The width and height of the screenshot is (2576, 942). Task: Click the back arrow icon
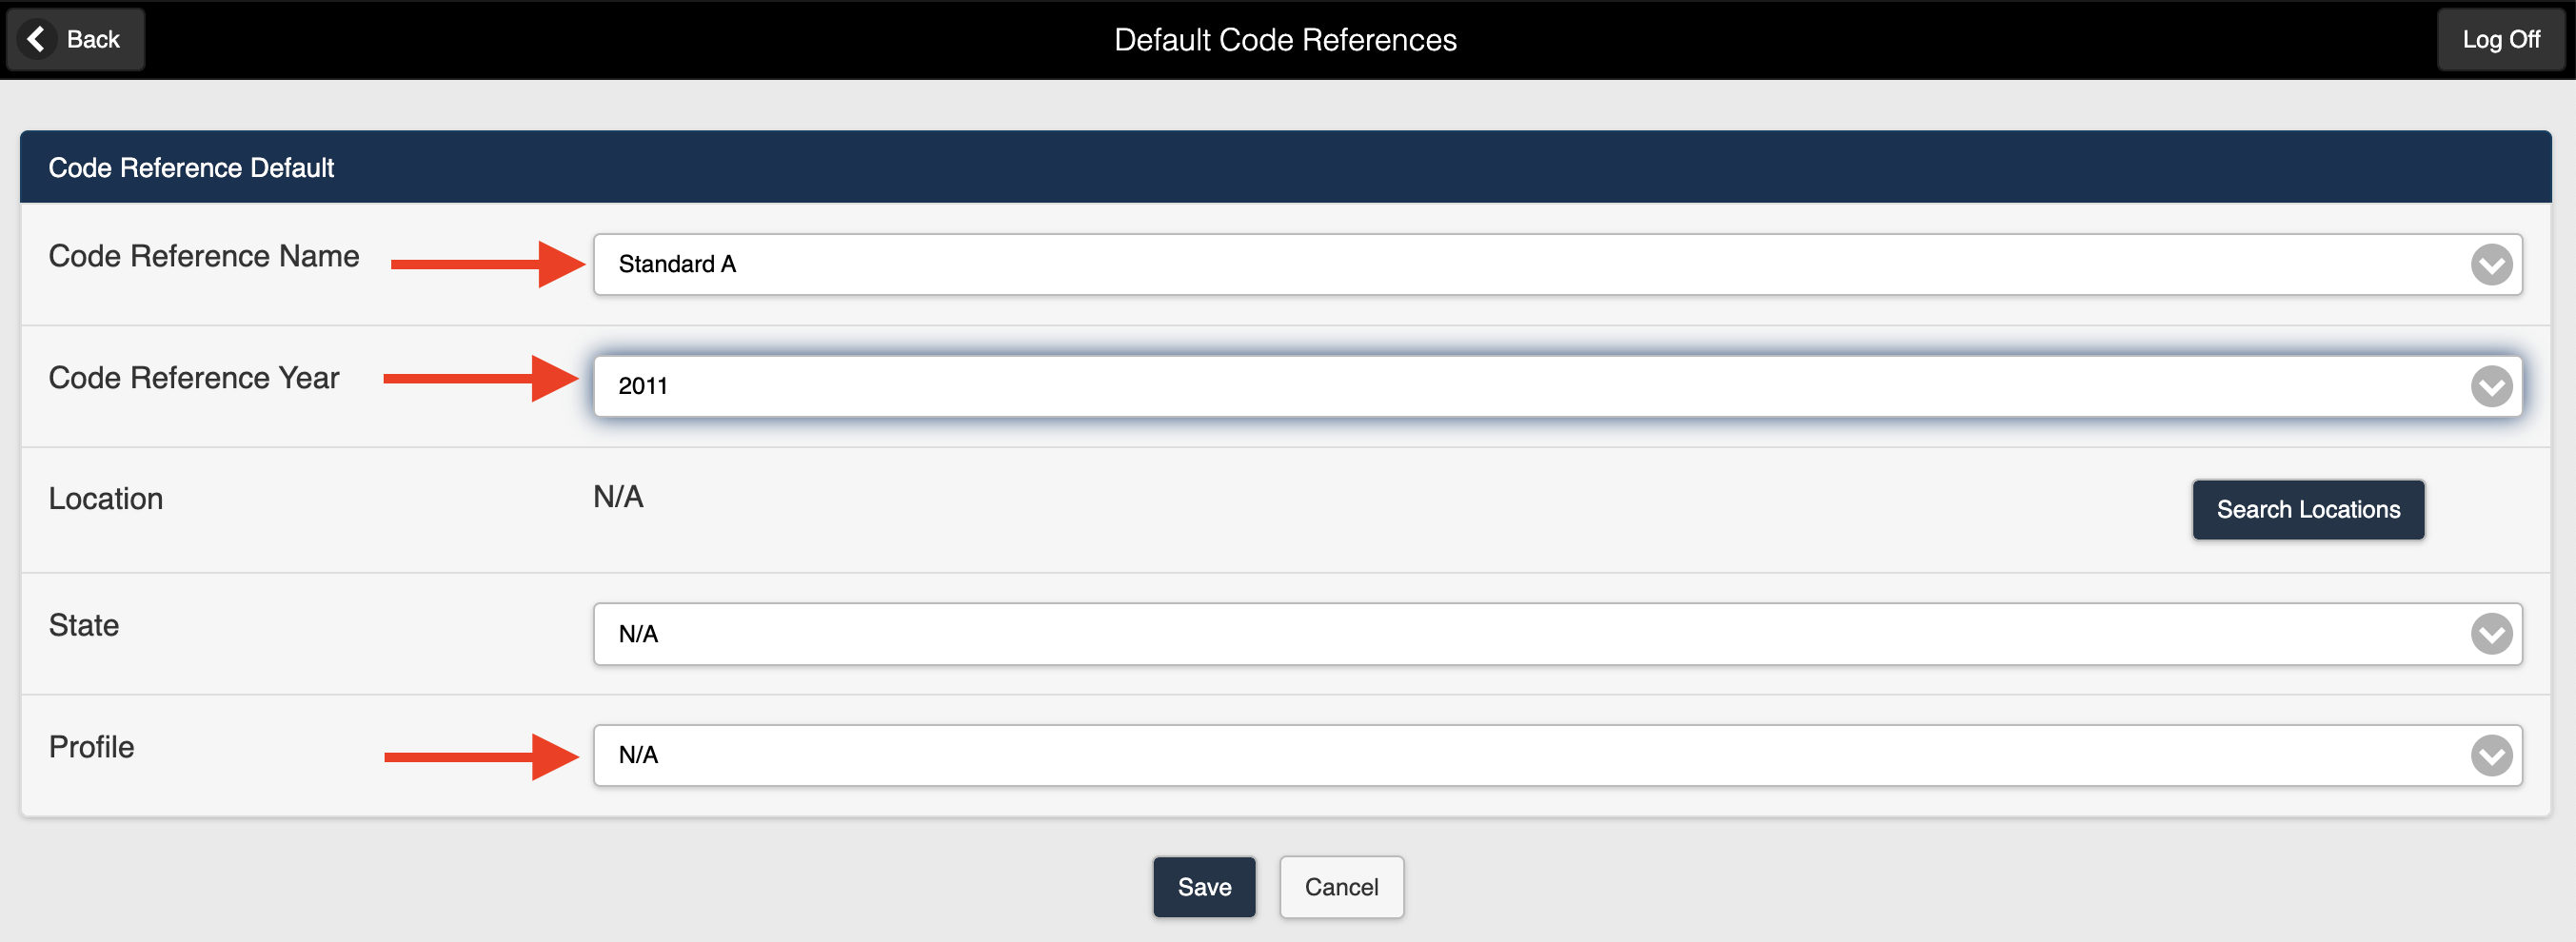37,39
